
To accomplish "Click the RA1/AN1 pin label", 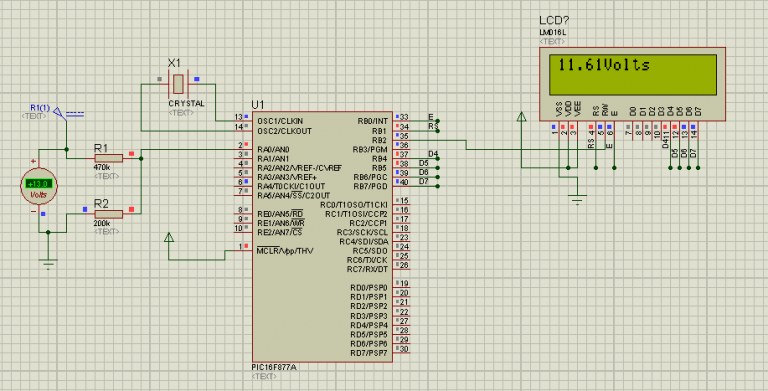I will pos(273,159).
